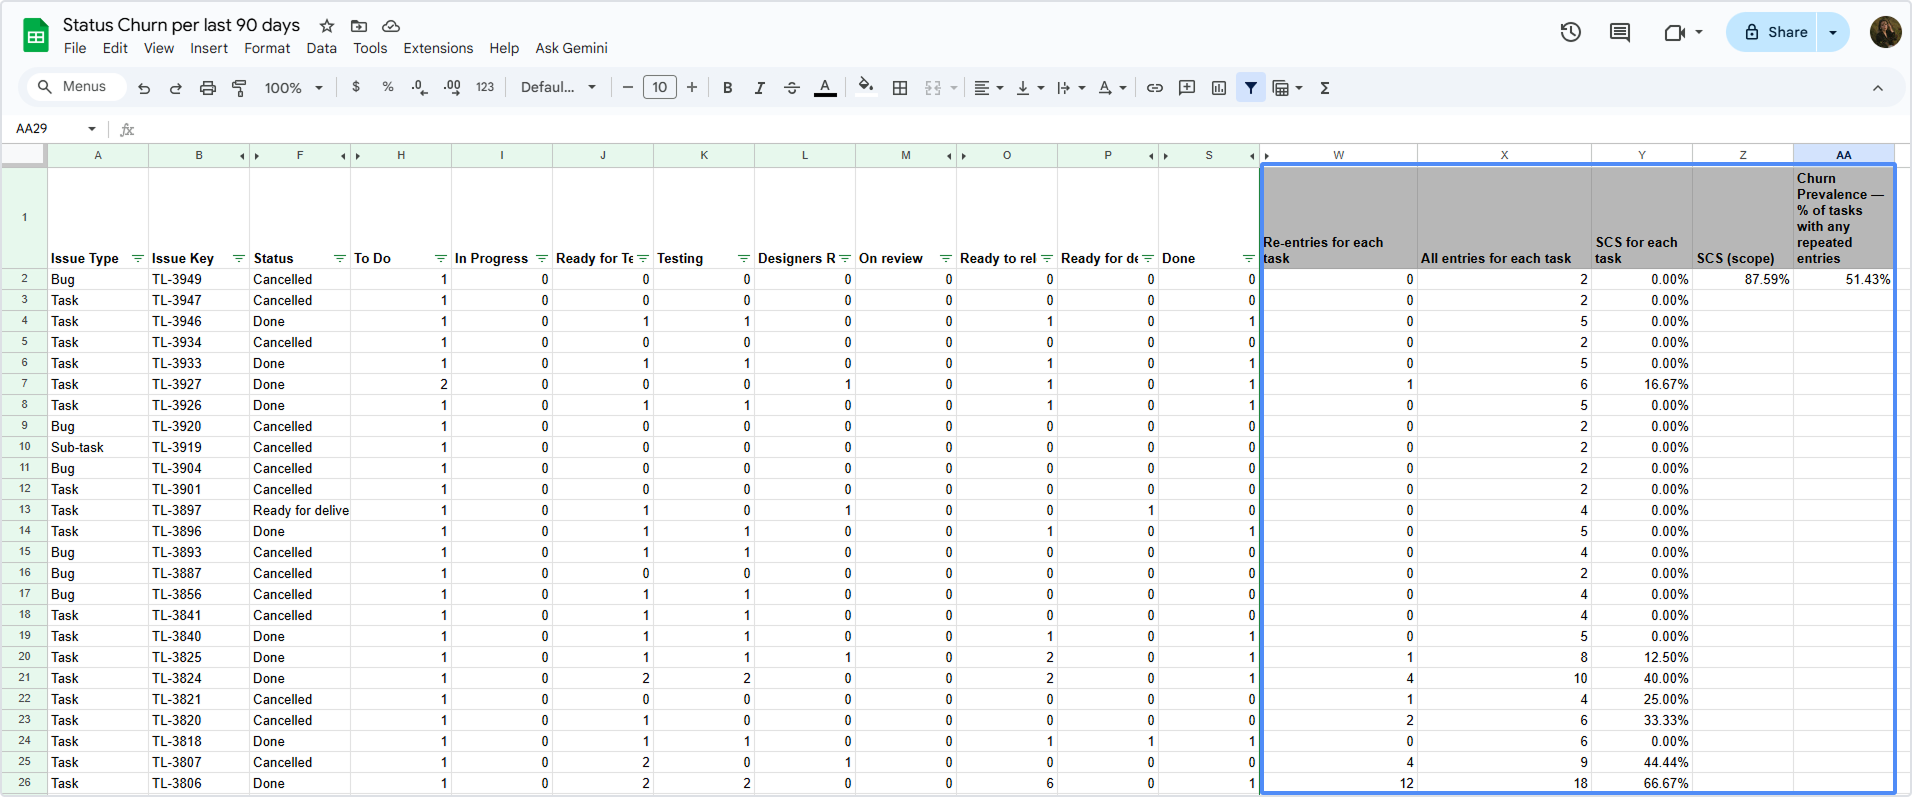The height and width of the screenshot is (797, 1912).
Task: Open the text color picker
Action: pyautogui.click(x=825, y=88)
